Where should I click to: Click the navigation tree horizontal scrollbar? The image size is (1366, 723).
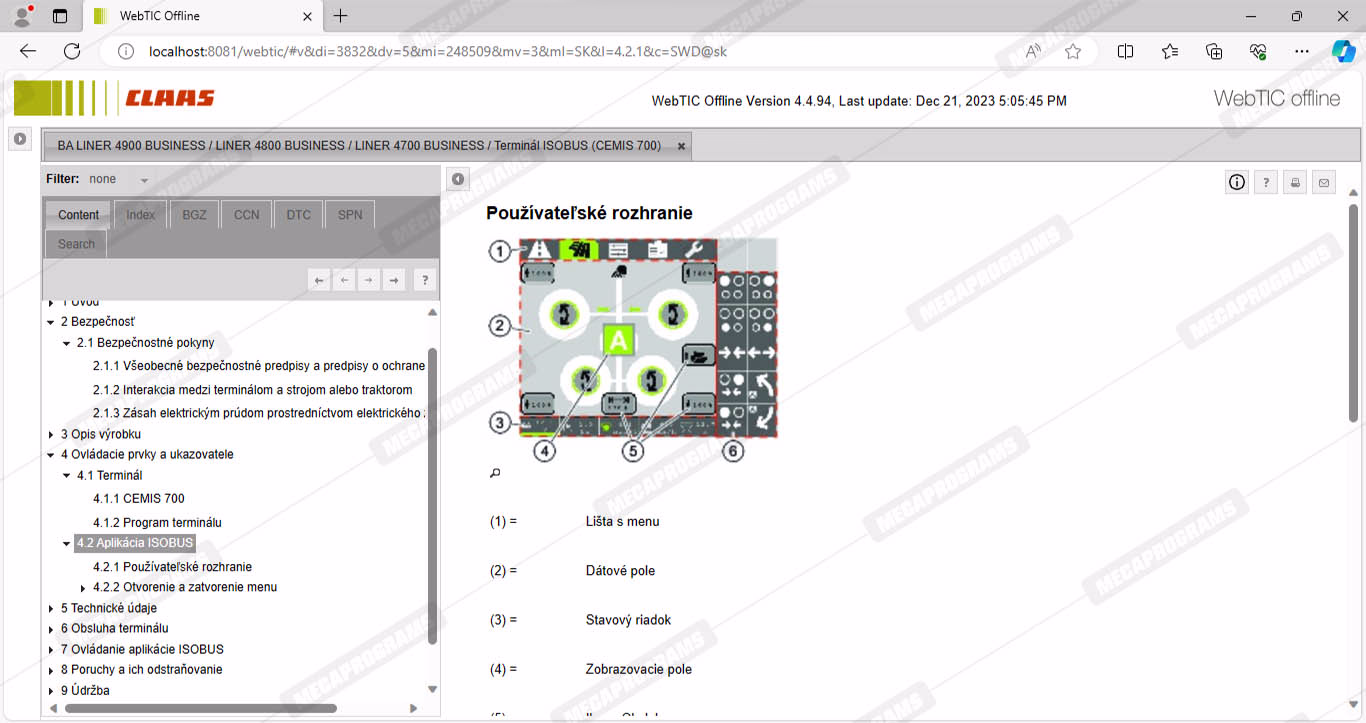point(201,708)
